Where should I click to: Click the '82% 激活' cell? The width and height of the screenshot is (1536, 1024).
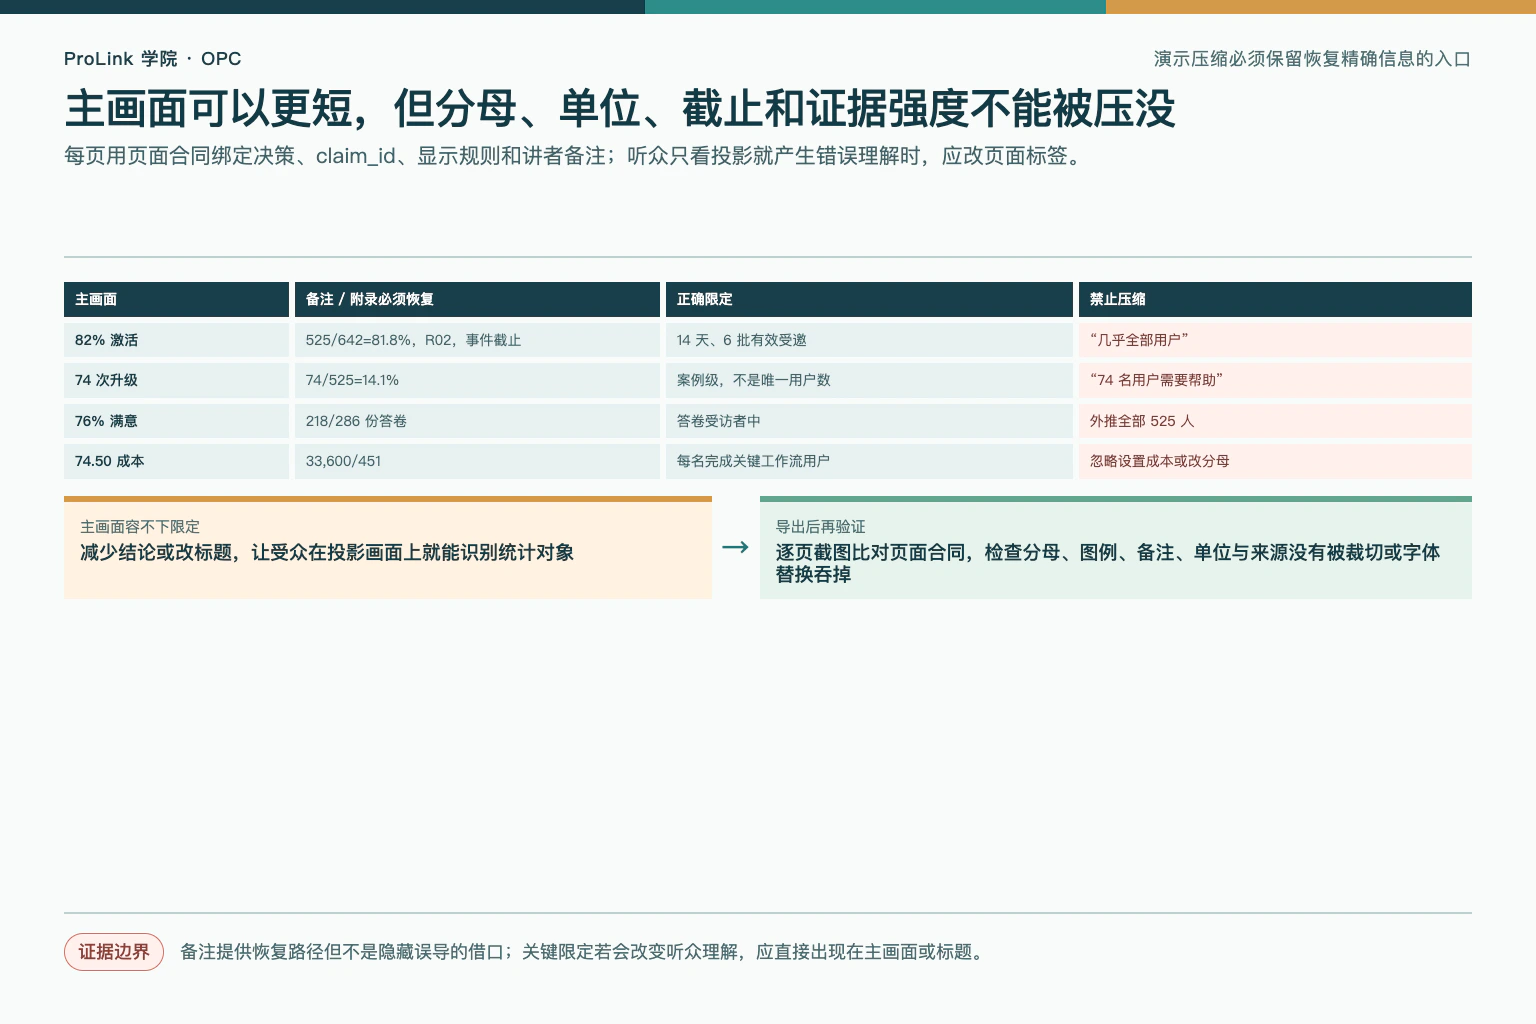(176, 340)
